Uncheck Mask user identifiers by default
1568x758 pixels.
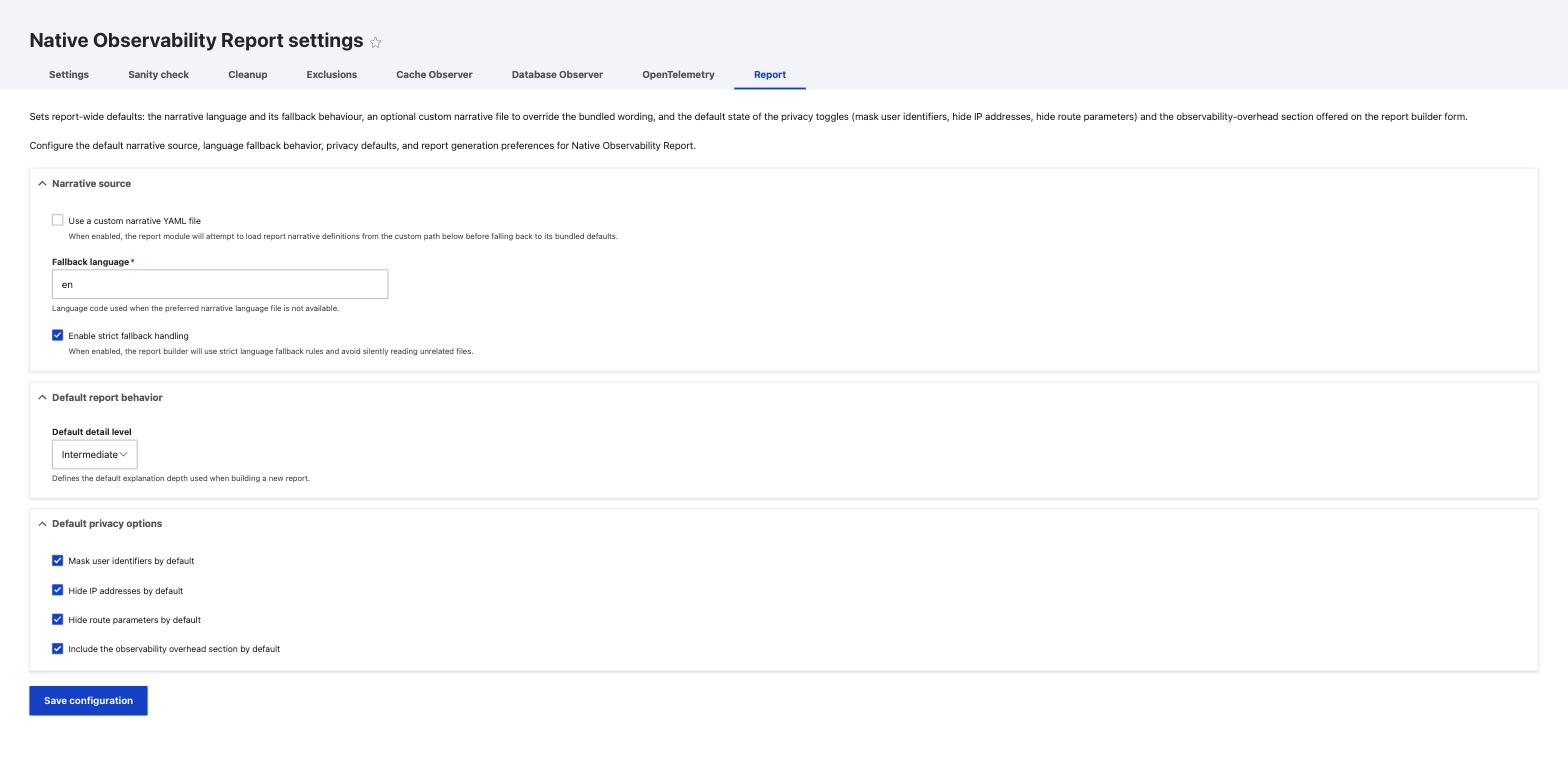57,561
